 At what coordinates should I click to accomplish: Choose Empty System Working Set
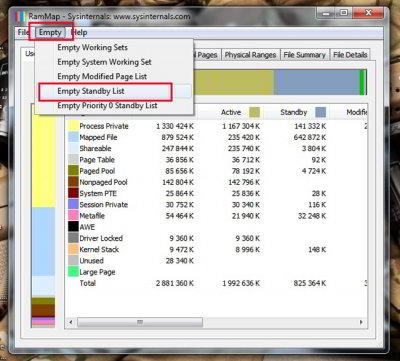[x=104, y=62]
